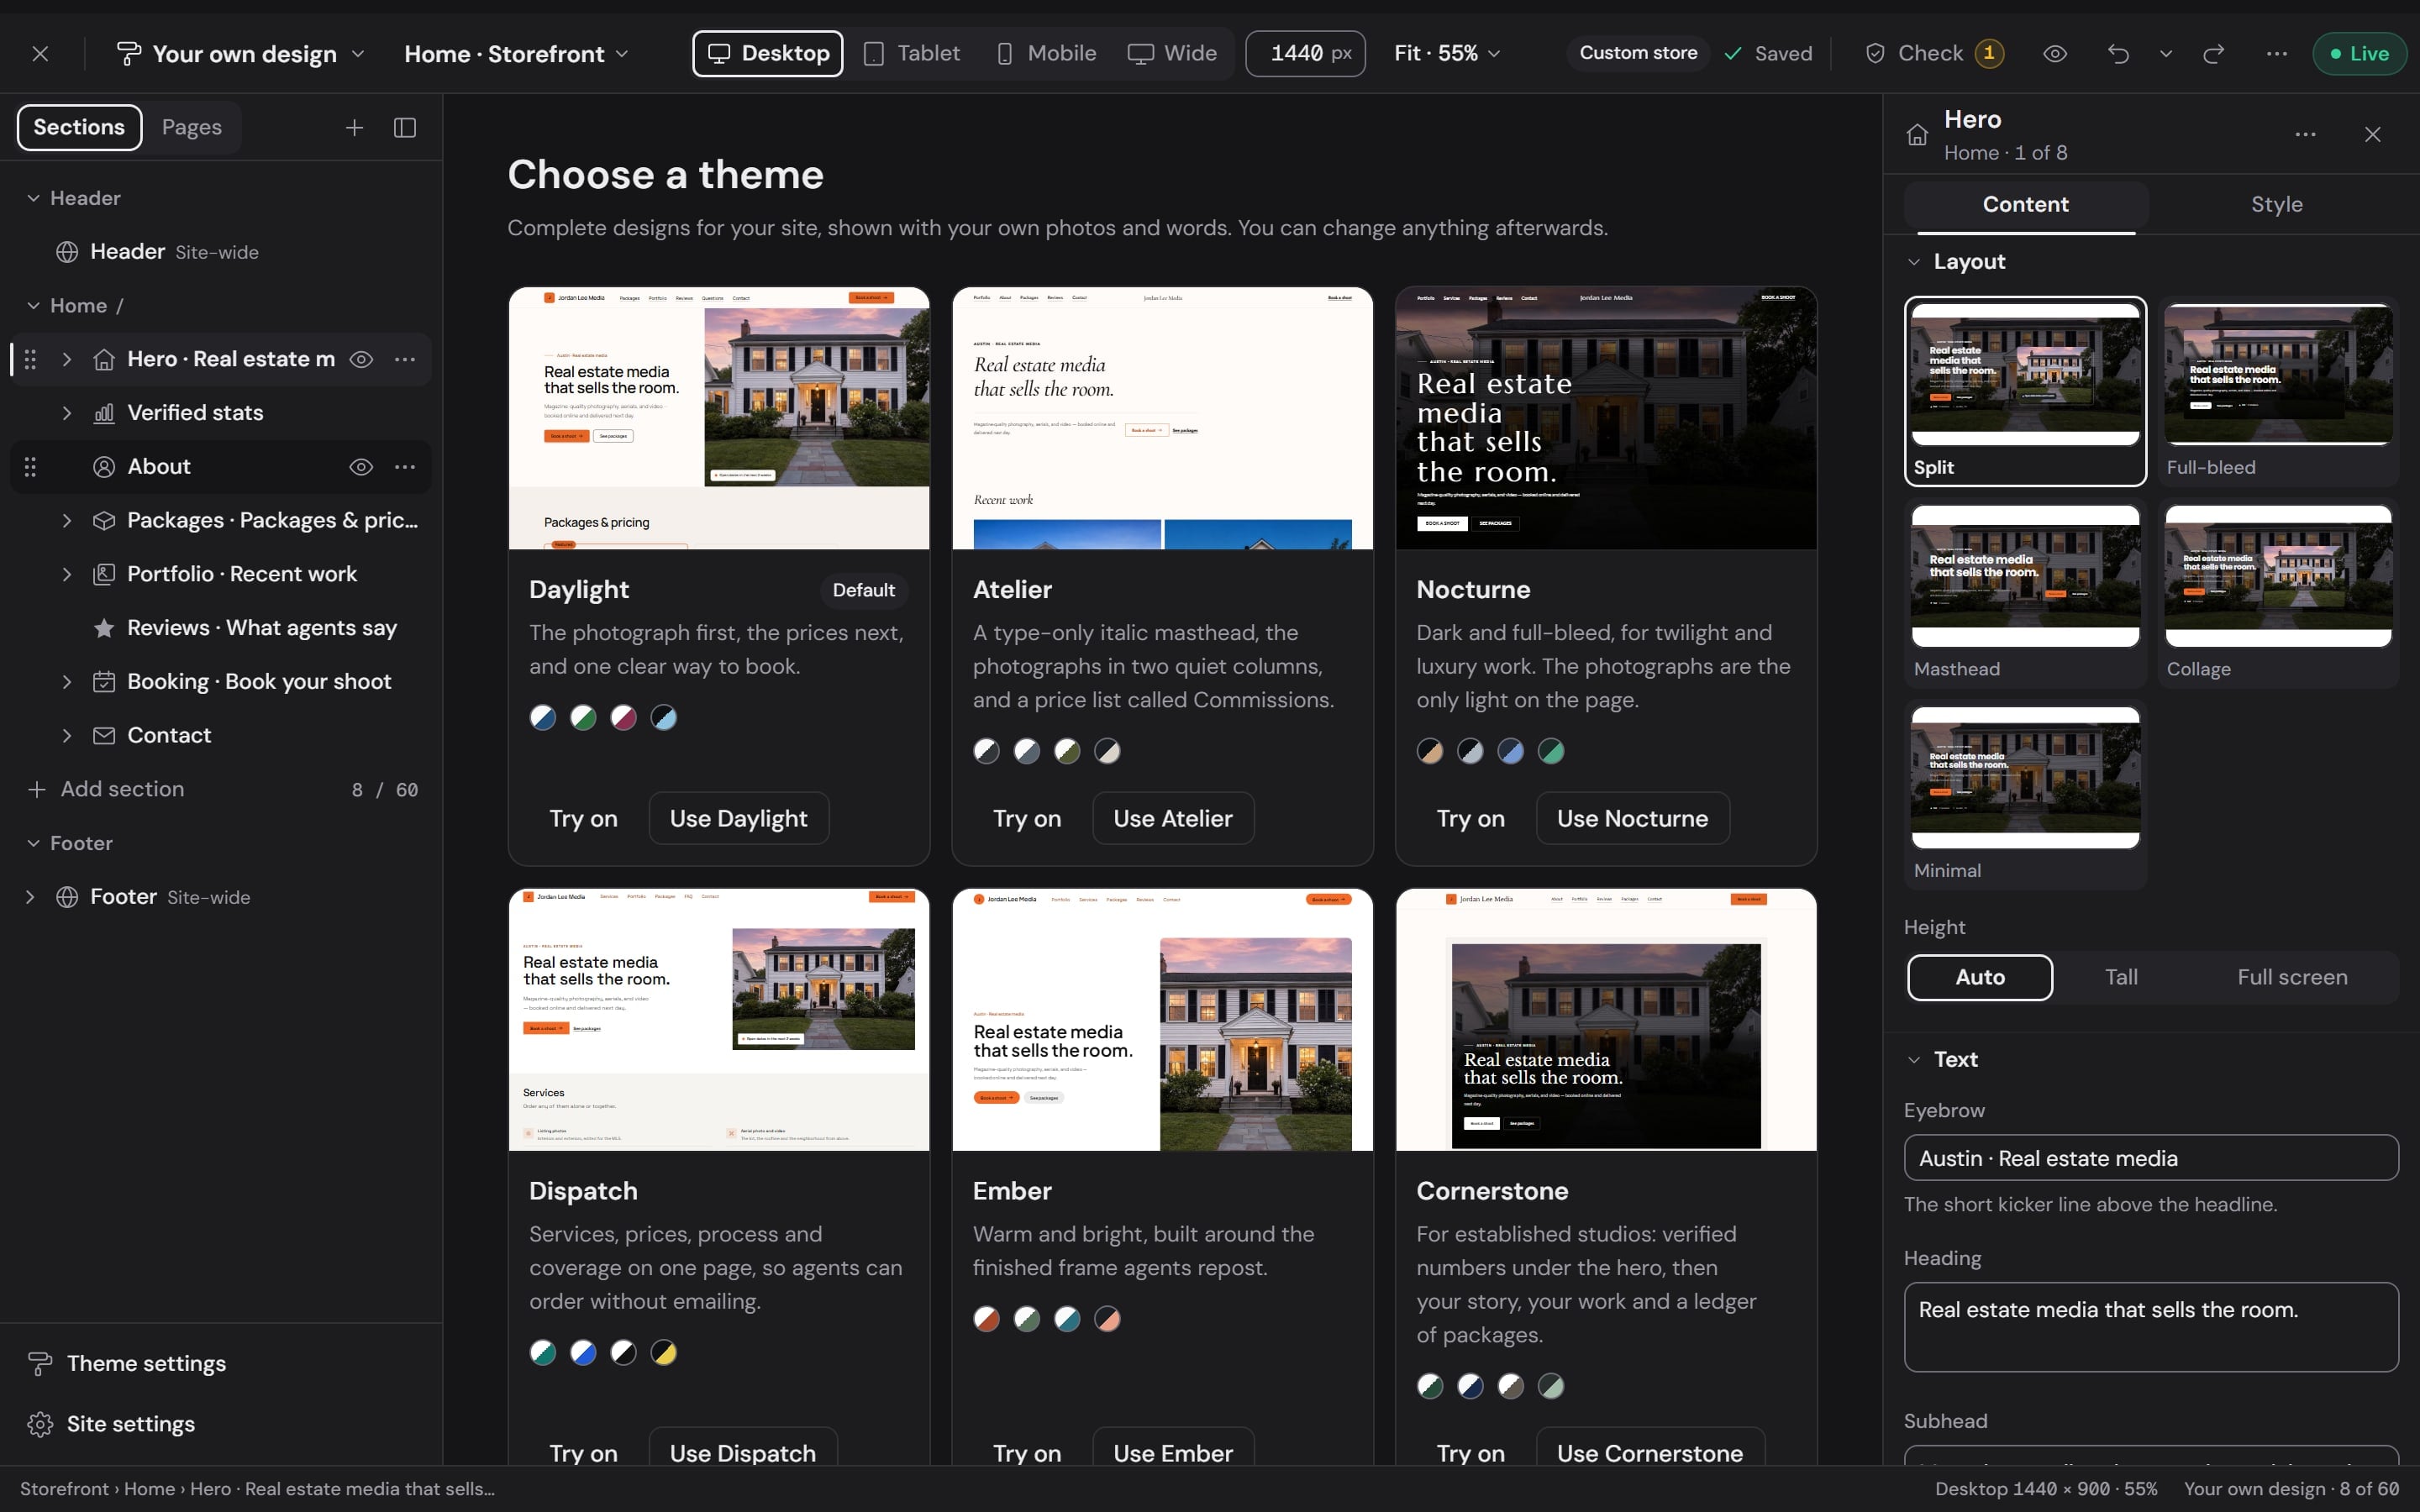Image resolution: width=2420 pixels, height=1512 pixels.
Task: Select the Content tab
Action: click(x=2026, y=204)
